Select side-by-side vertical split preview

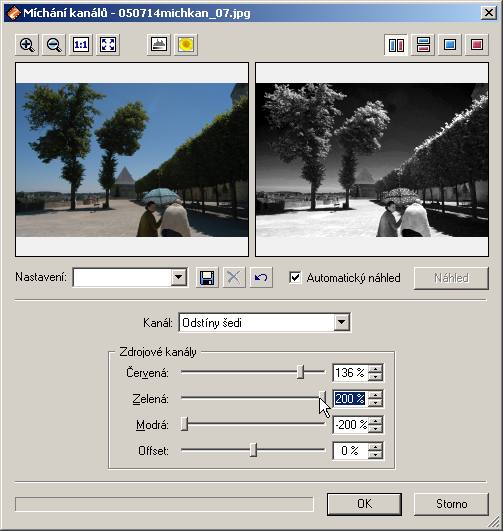396,45
